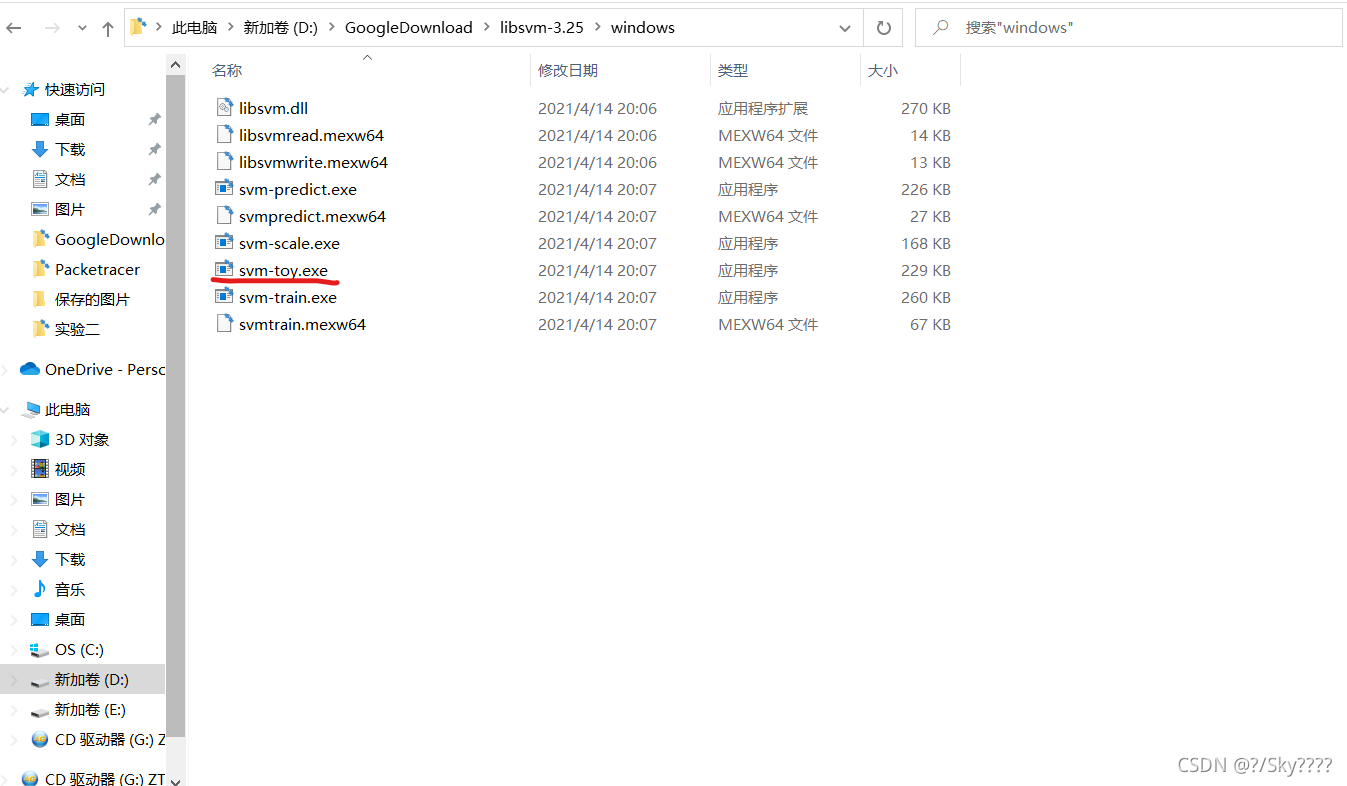This screenshot has height=786, width=1347.
Task: Sort files by 大小 column
Action: pyautogui.click(x=883, y=70)
